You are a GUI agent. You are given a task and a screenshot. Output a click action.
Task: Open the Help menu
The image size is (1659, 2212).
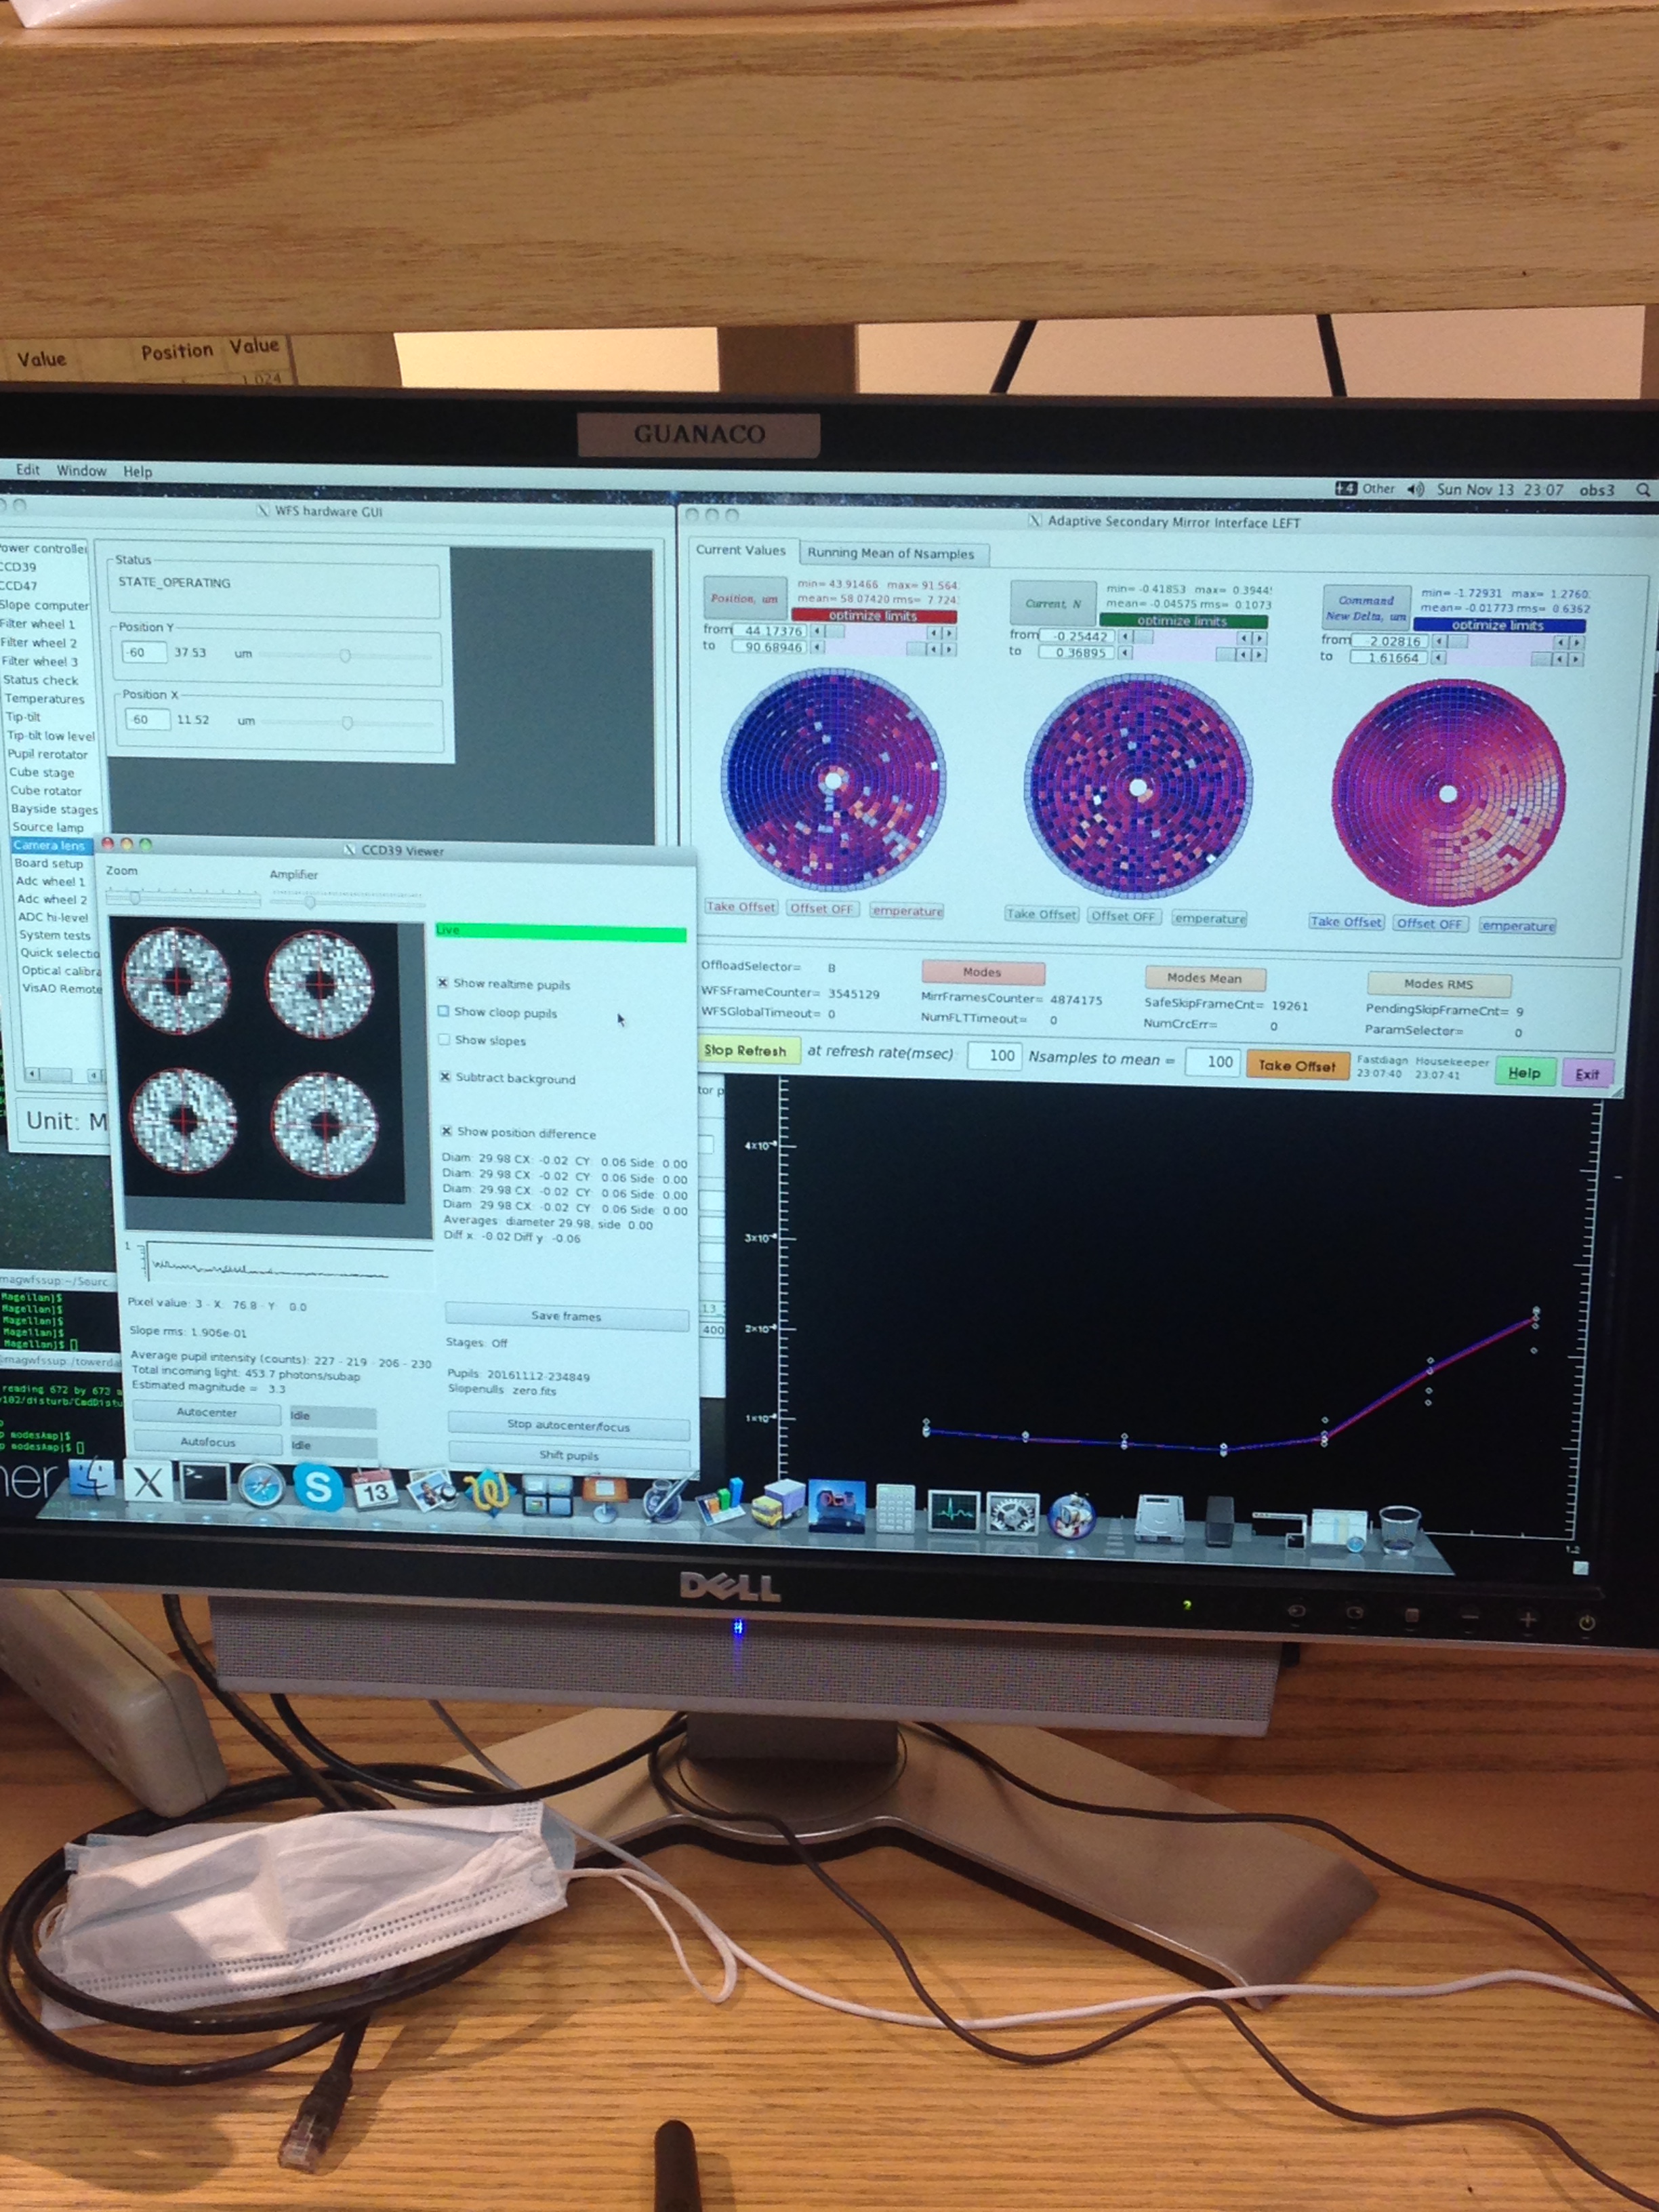(x=138, y=471)
